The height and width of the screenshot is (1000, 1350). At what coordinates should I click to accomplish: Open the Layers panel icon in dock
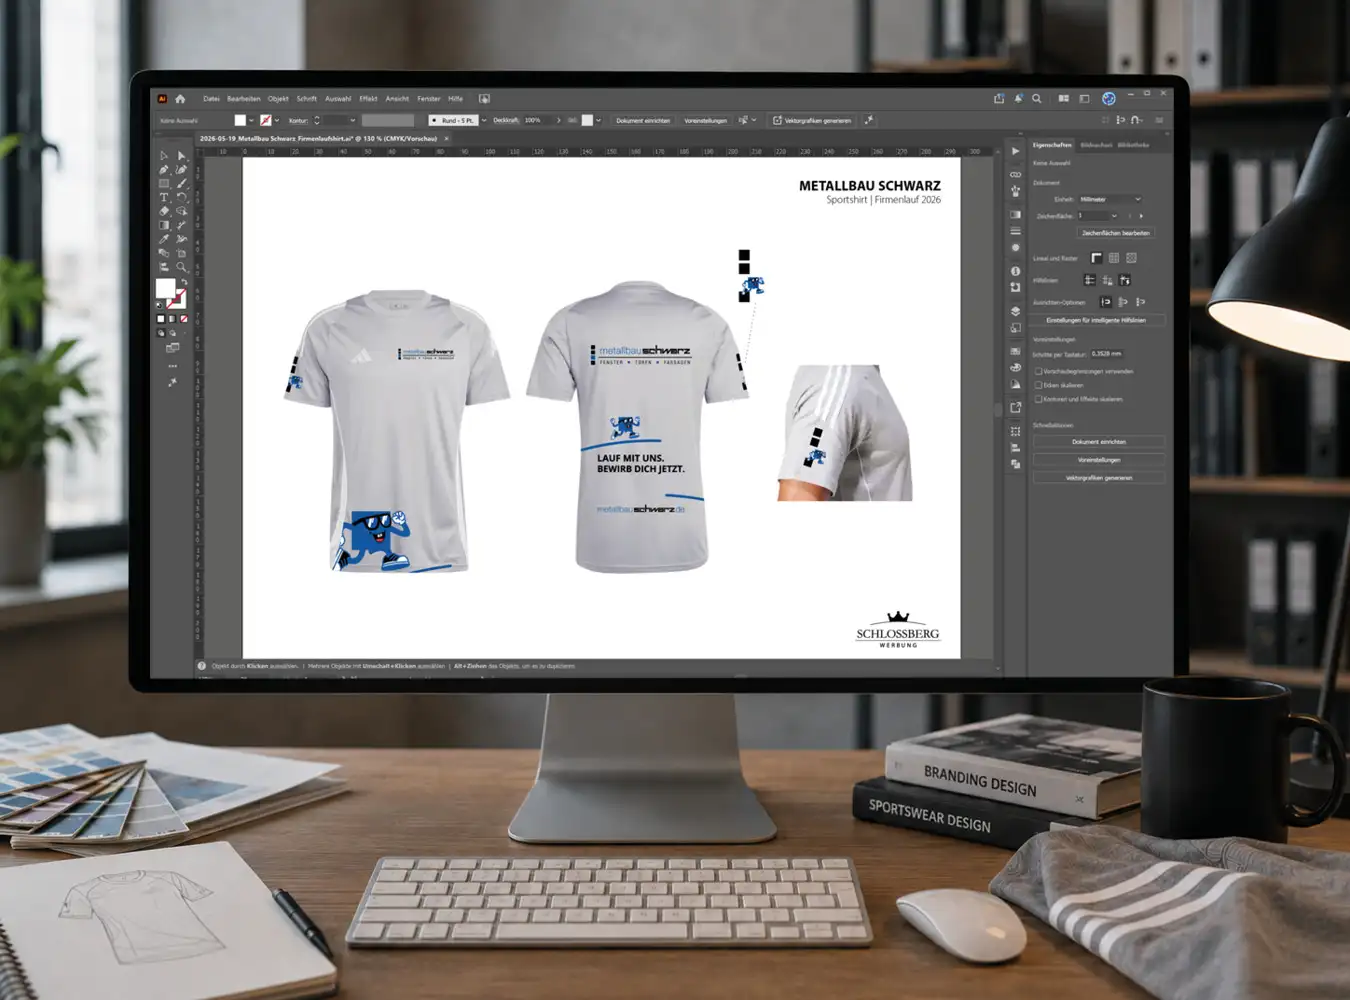point(1015,311)
